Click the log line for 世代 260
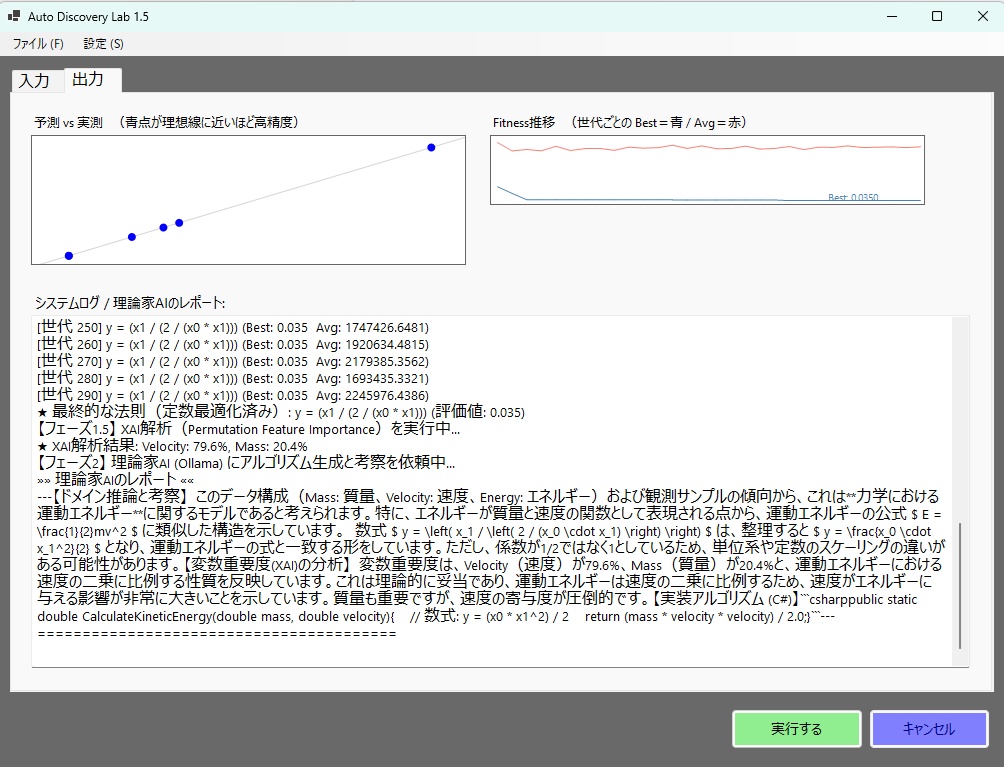 click(232, 344)
